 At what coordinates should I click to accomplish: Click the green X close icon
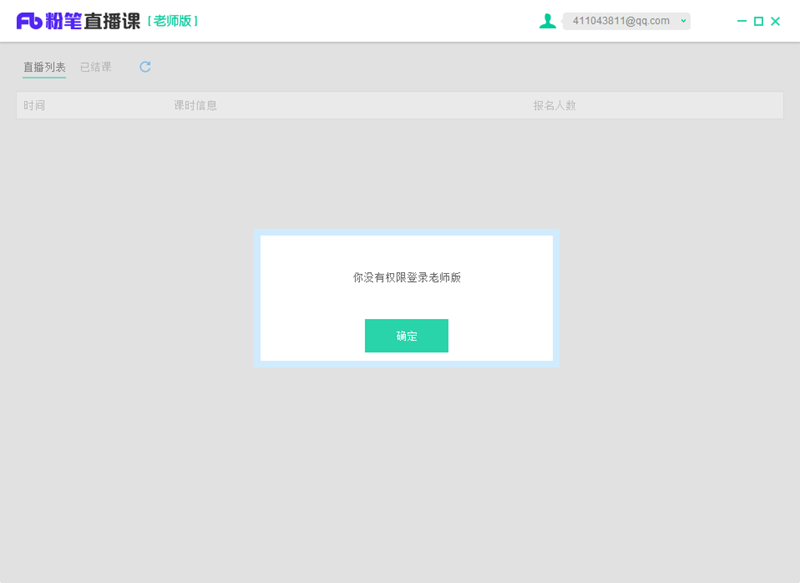coord(776,20)
